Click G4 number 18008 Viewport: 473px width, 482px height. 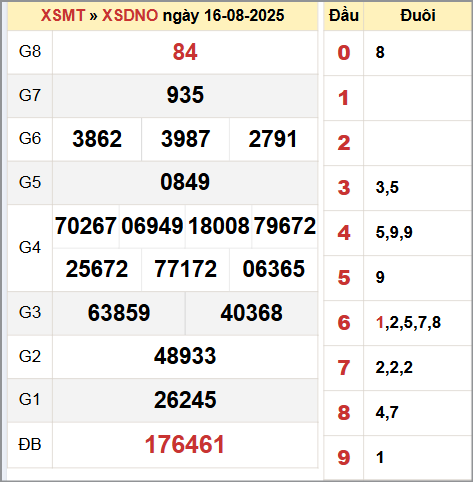219,226
